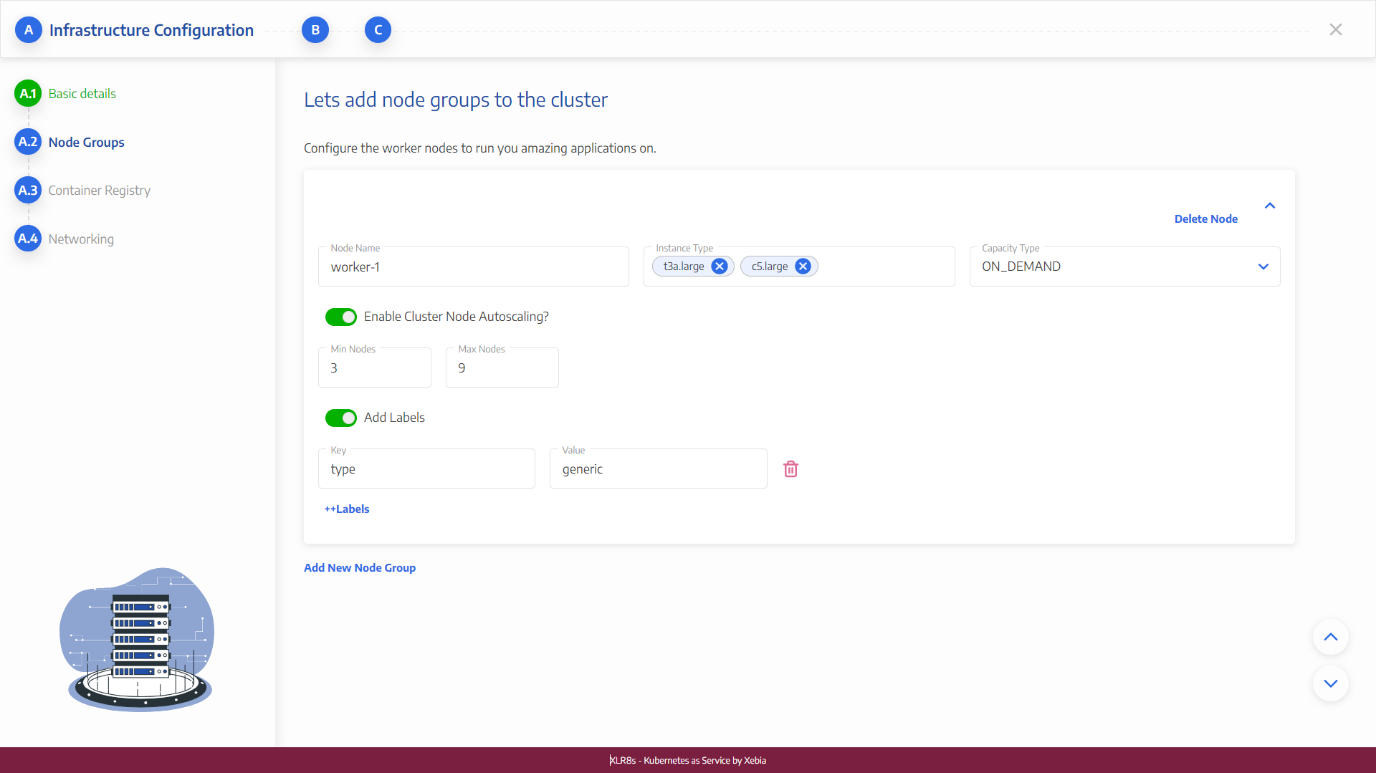Open Container Registry step

pos(100,190)
